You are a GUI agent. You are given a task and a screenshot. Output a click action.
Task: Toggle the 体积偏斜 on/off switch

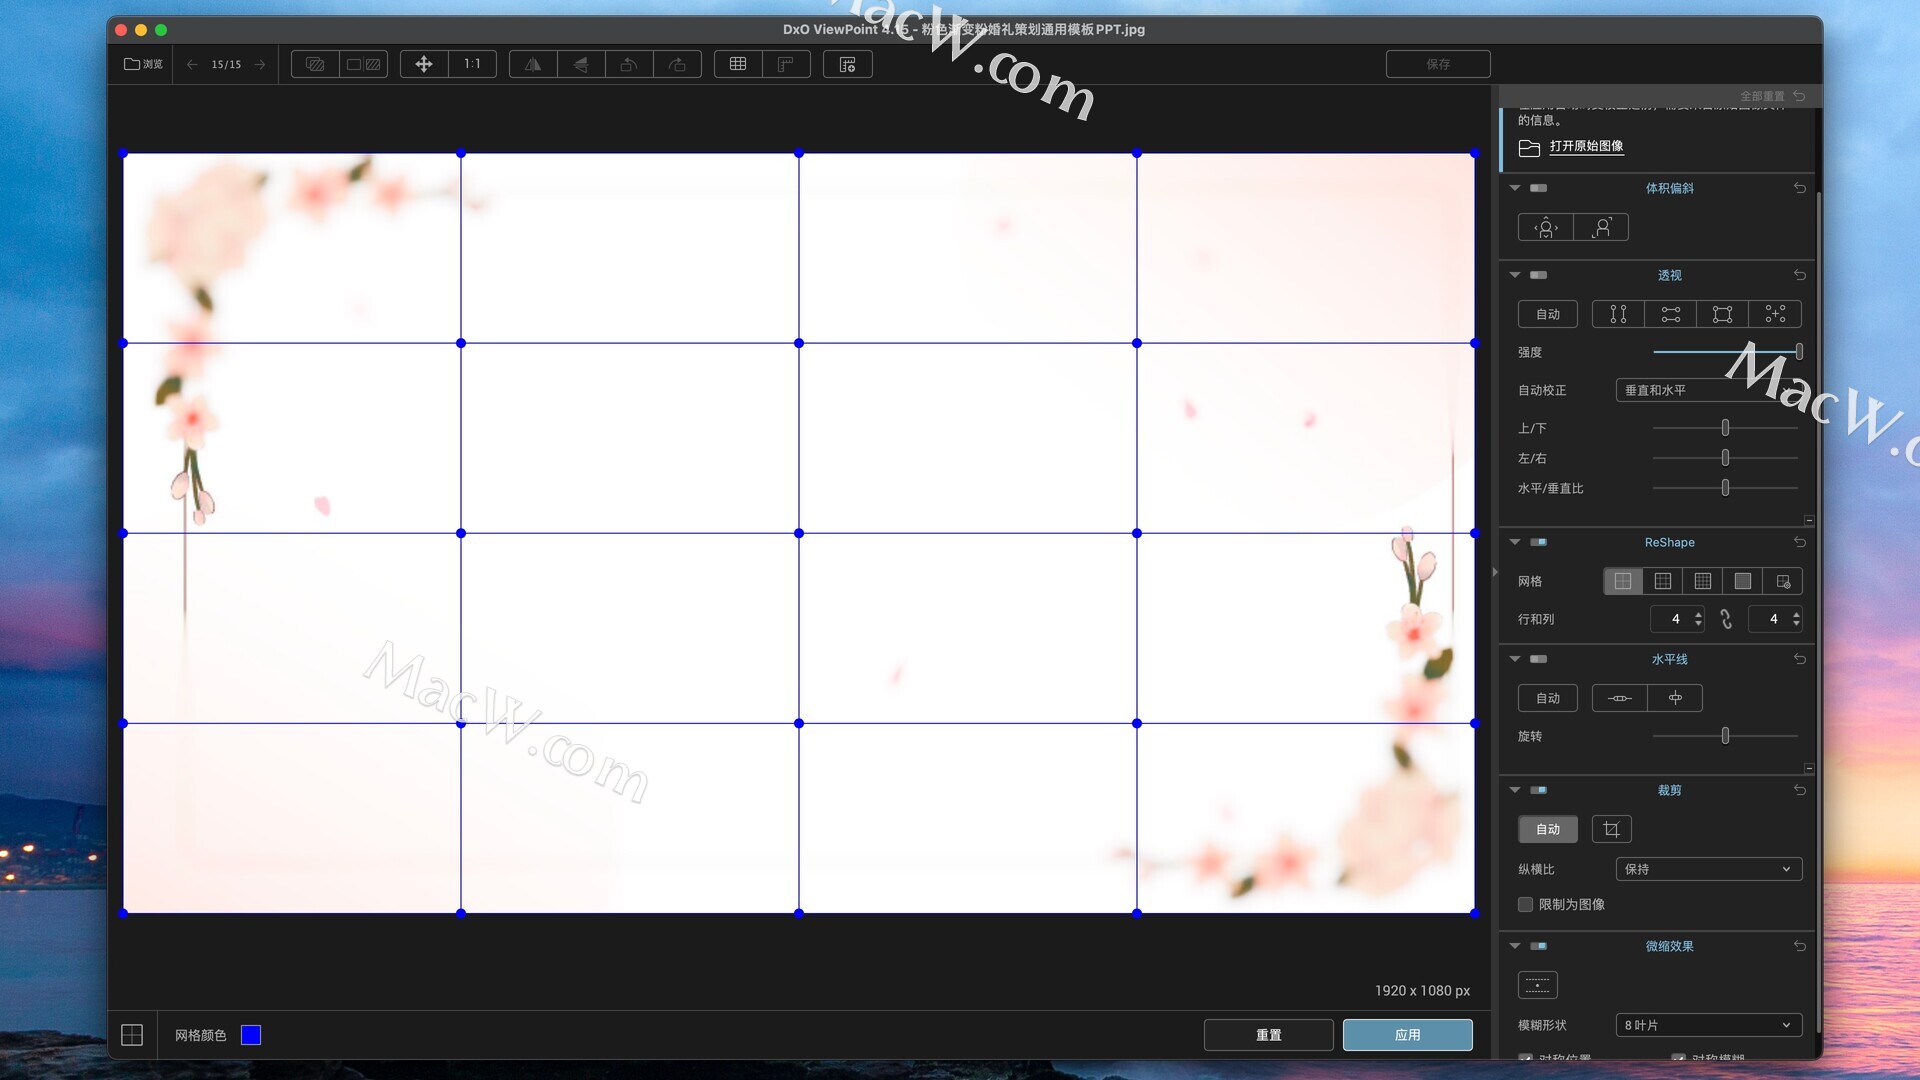pos(1539,188)
